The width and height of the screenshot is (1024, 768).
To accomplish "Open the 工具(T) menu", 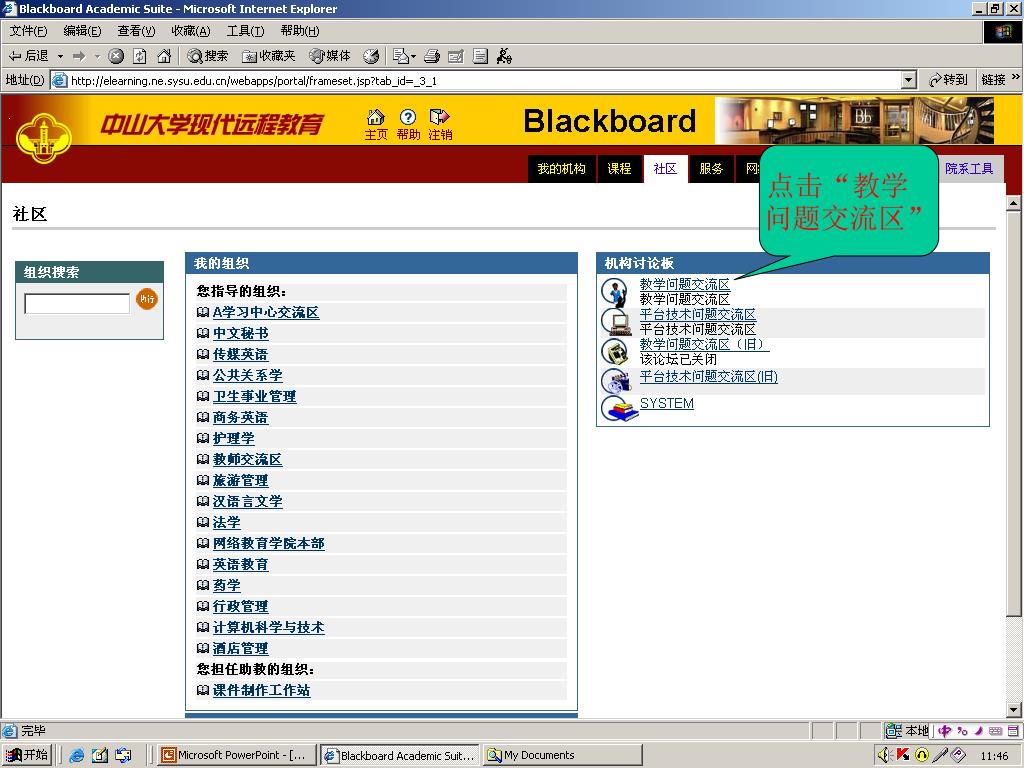I will click(x=246, y=31).
